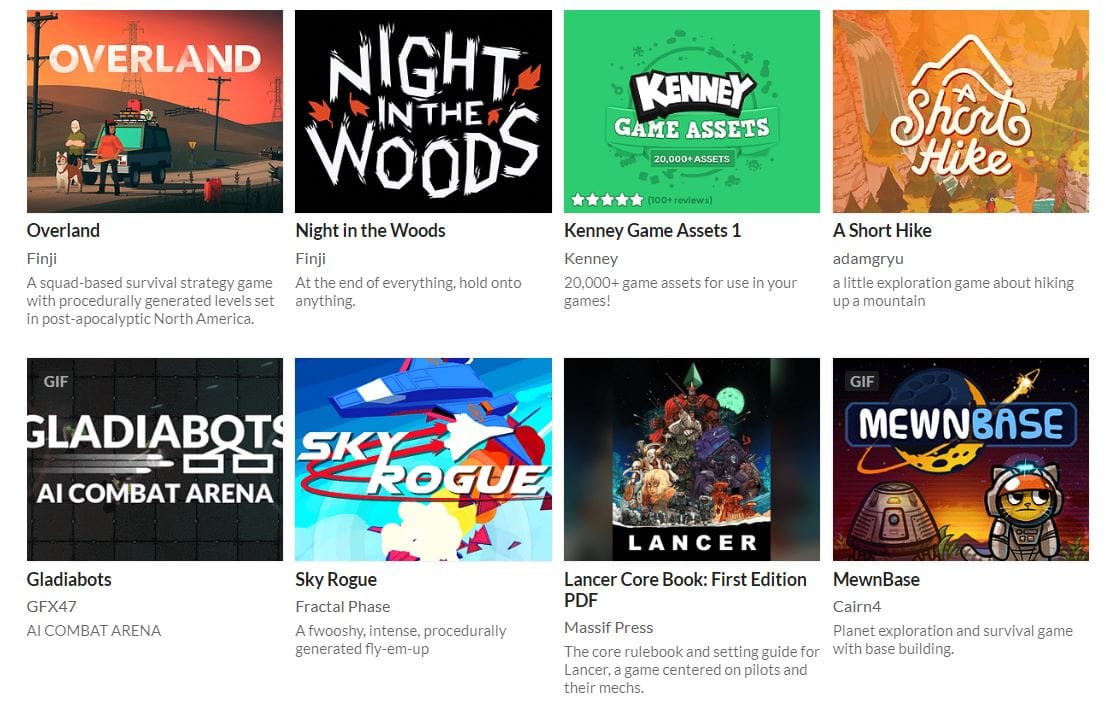Open the MewnBase cover image
This screenshot has height=717, width=1106.
(x=961, y=460)
